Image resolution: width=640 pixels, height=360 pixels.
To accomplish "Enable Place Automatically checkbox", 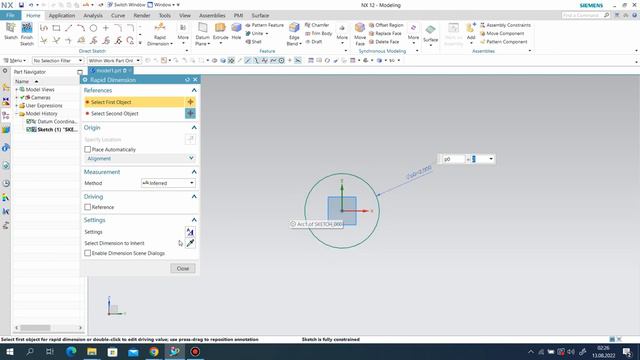I will pyautogui.click(x=87, y=149).
